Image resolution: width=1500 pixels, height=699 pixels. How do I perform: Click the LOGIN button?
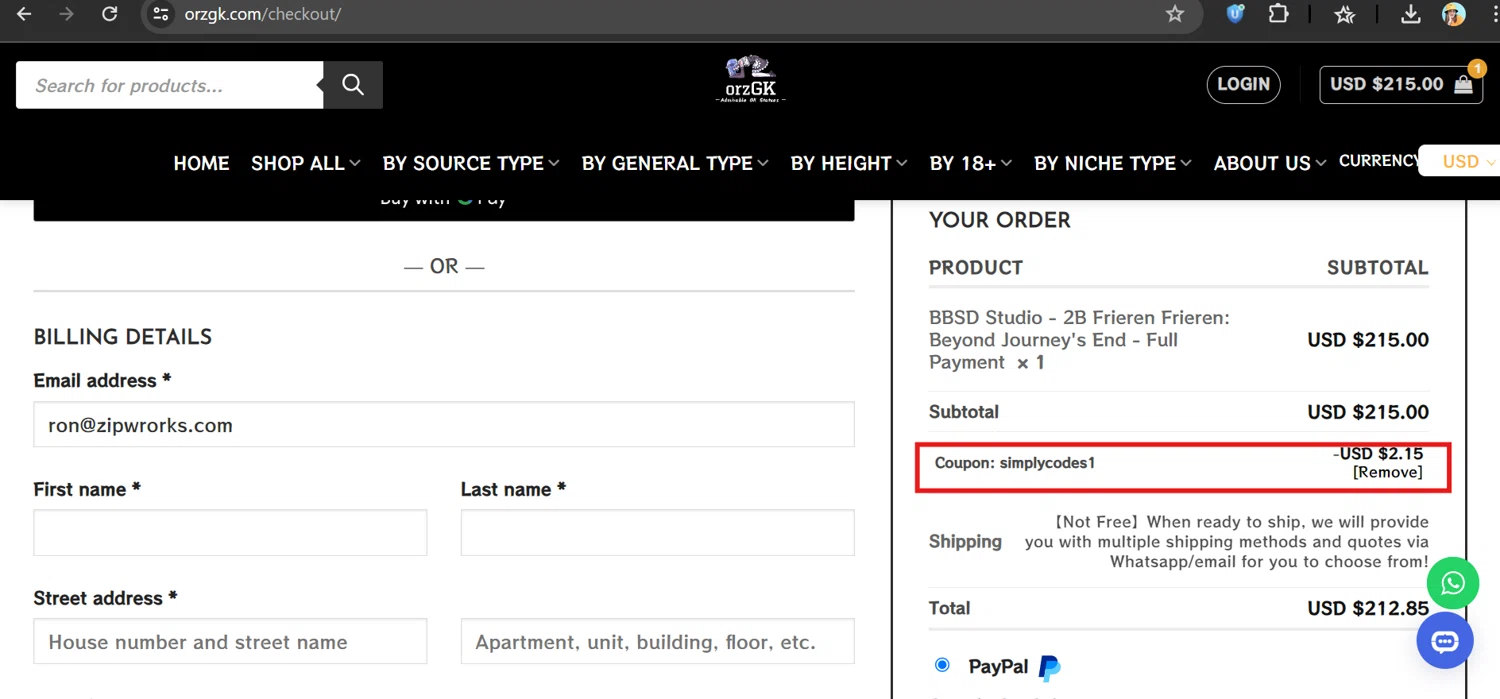(1243, 85)
